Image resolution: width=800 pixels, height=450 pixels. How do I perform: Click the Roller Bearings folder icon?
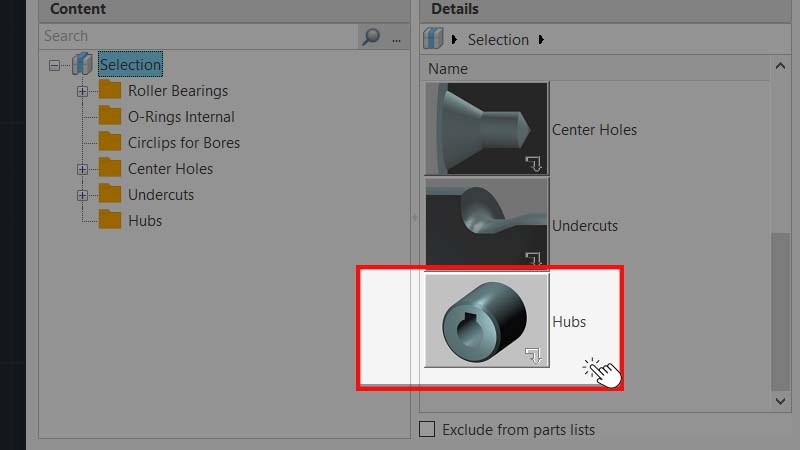(110, 90)
